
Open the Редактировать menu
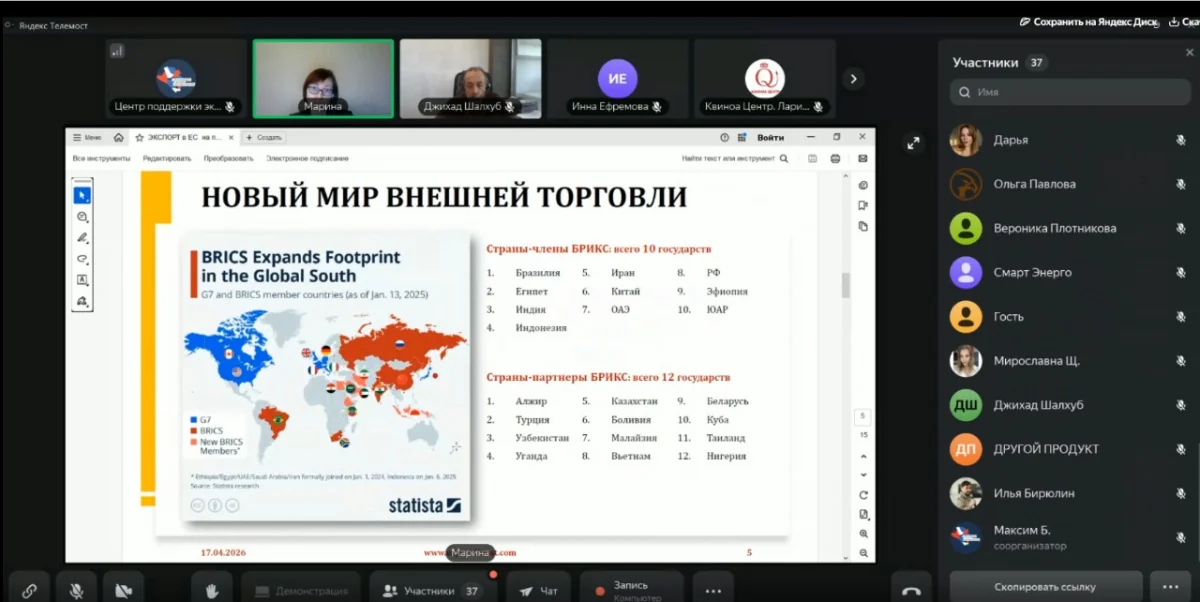coord(166,158)
